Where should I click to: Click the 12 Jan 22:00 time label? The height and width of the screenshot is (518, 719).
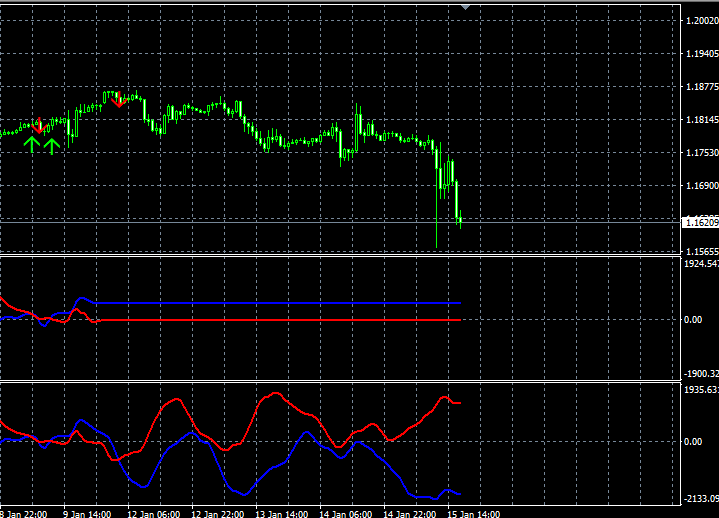point(218,514)
